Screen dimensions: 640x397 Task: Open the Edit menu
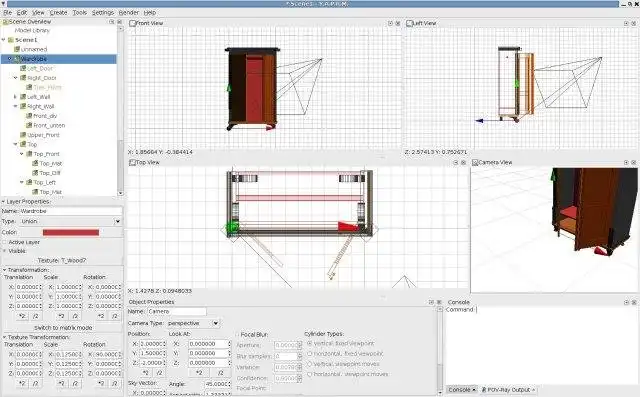click(22, 13)
